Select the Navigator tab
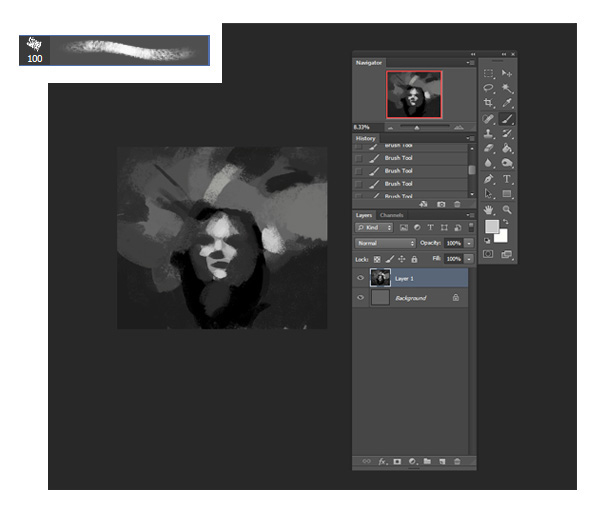Viewport: 600px width, 519px height. (368, 63)
